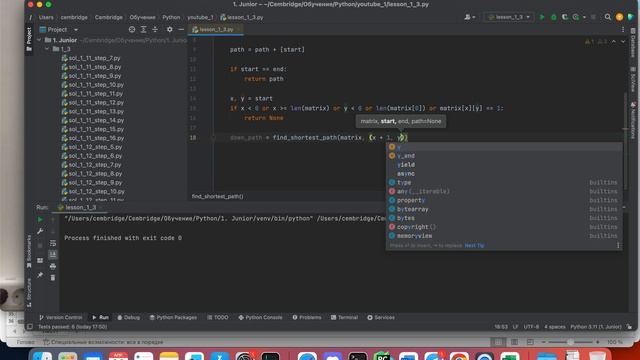Click the 'cembridge' breadcrumb in the navigation bar
The height and width of the screenshot is (360, 640).
click(74, 17)
